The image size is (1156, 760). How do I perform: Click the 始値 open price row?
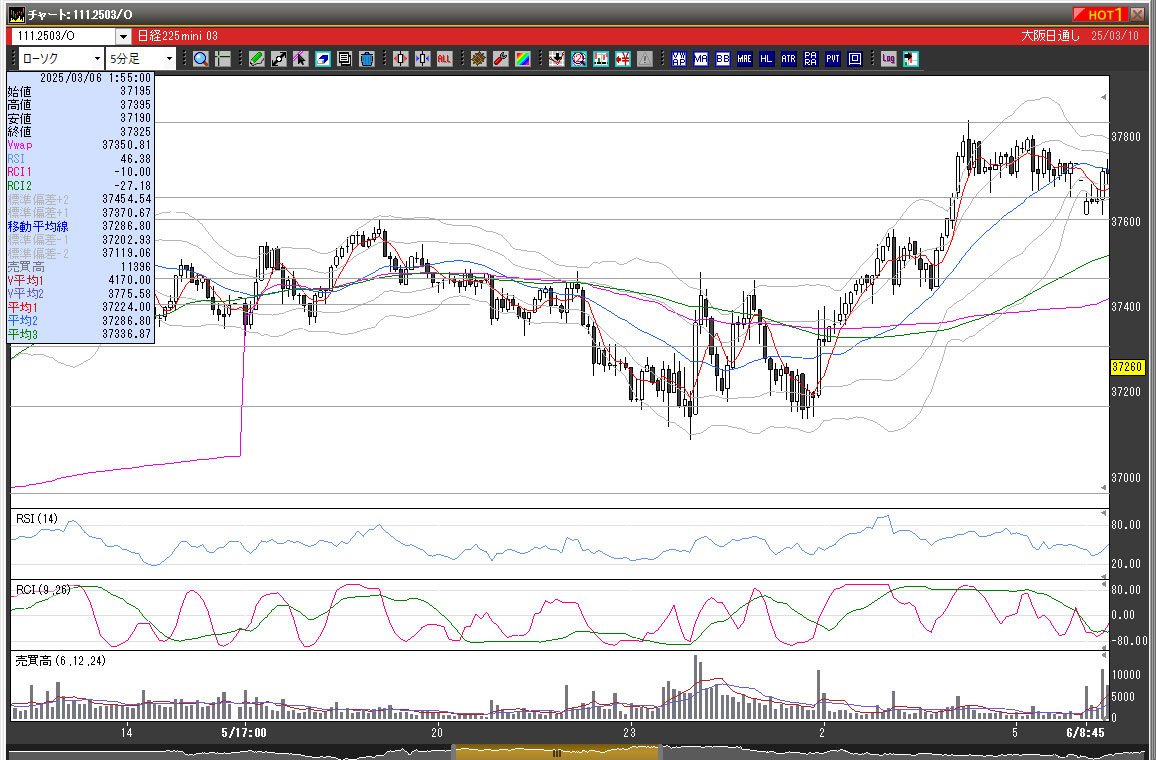click(80, 91)
